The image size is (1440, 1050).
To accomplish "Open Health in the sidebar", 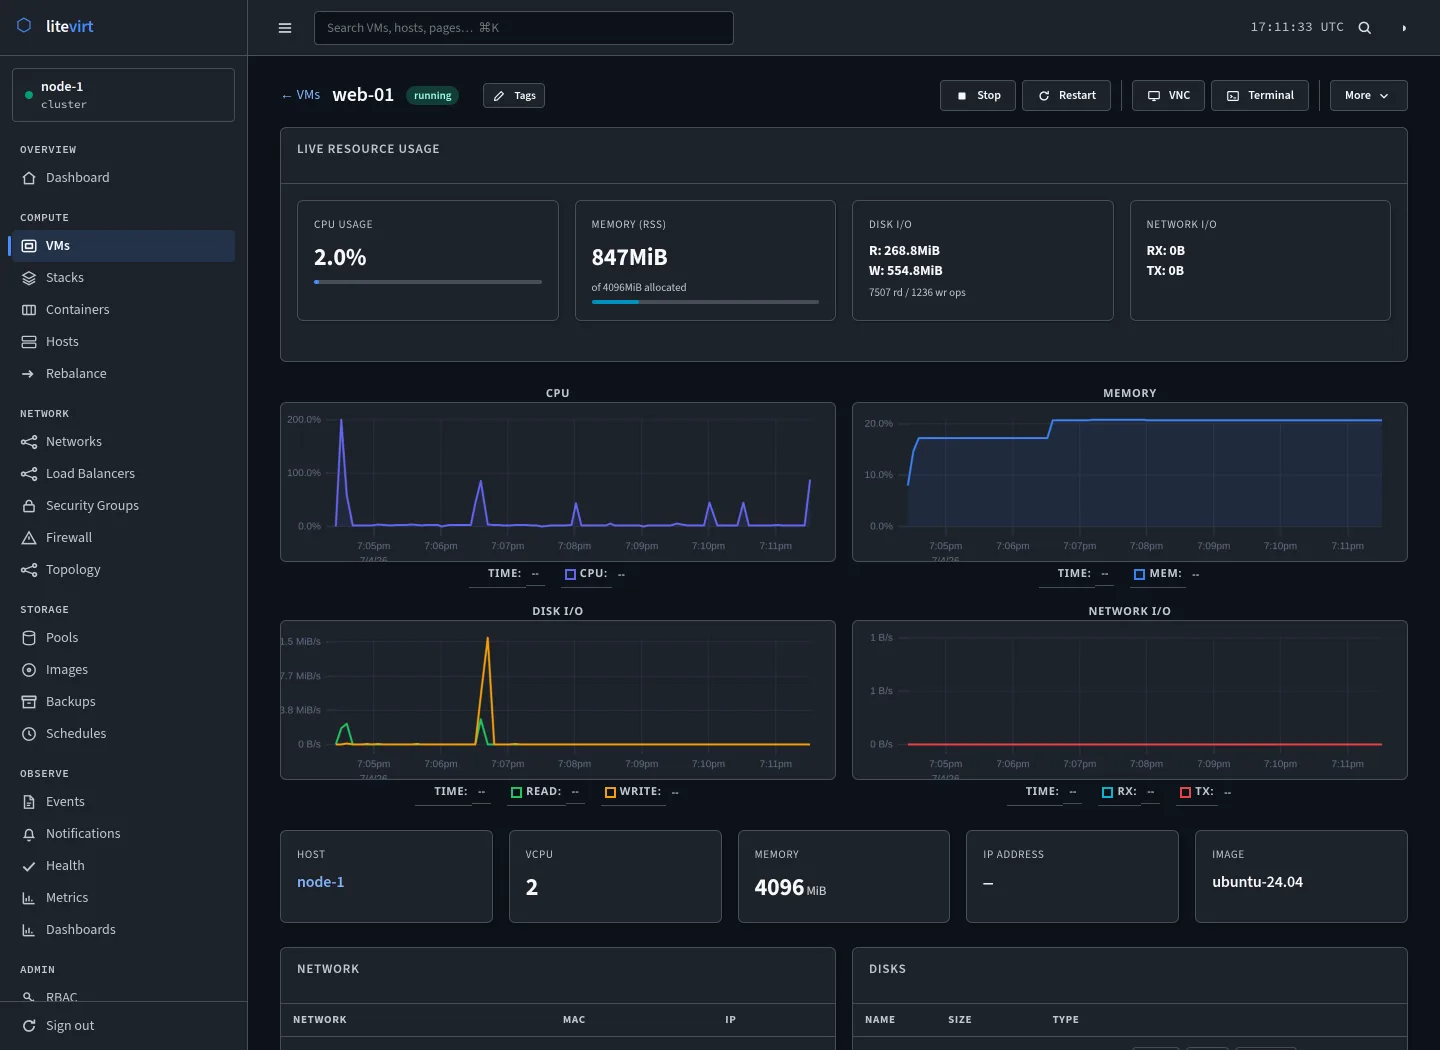I will pos(123,866).
